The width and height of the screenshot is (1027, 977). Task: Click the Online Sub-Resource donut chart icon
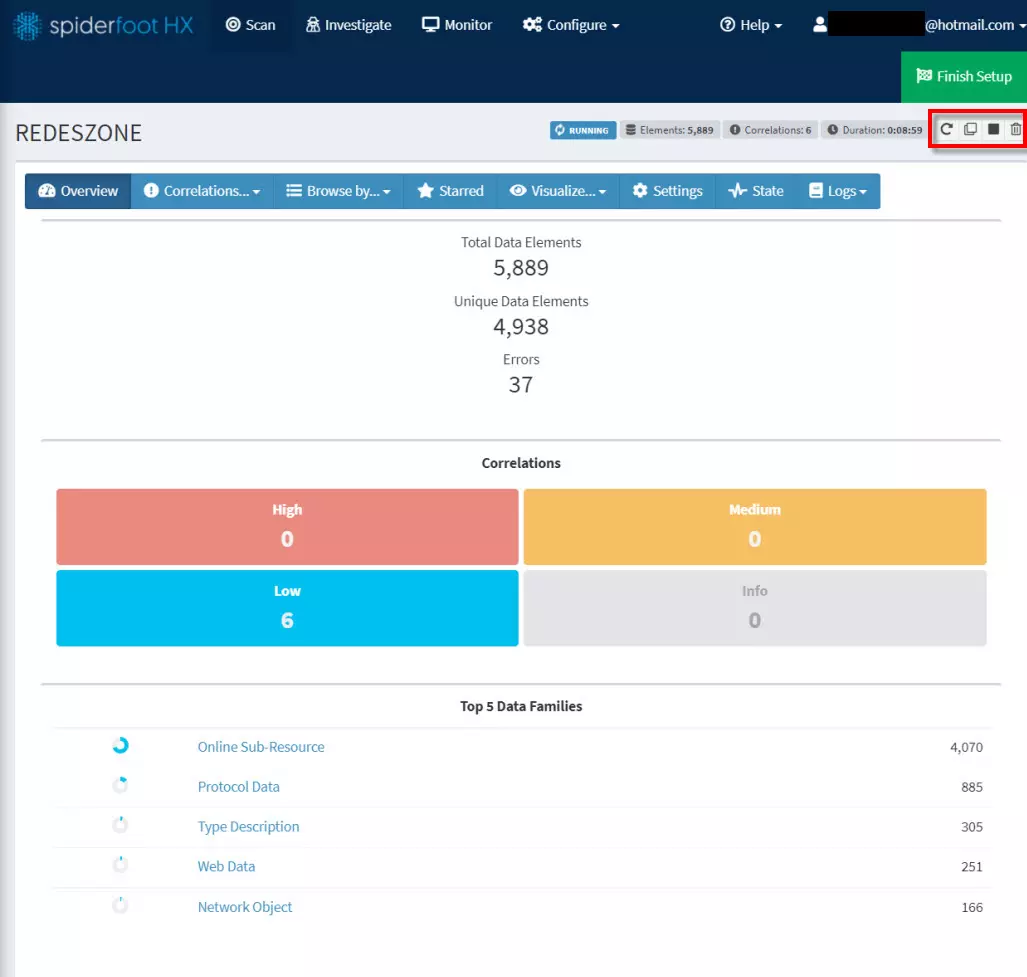(x=120, y=745)
